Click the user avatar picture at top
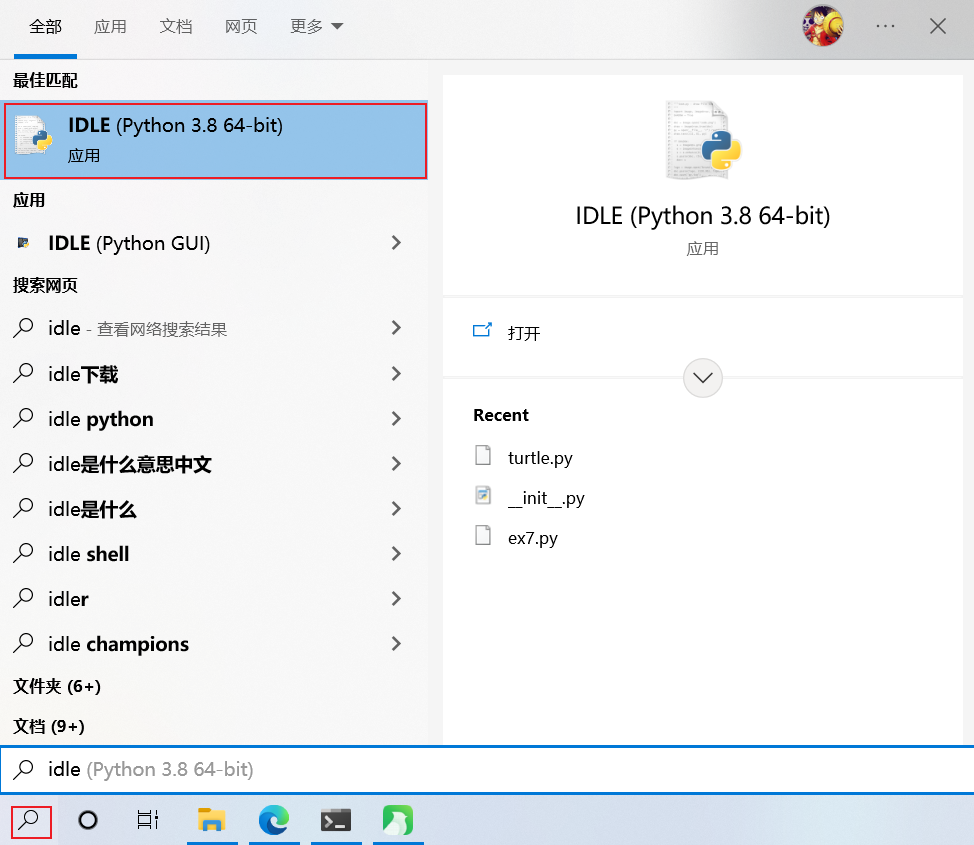 (x=822, y=26)
